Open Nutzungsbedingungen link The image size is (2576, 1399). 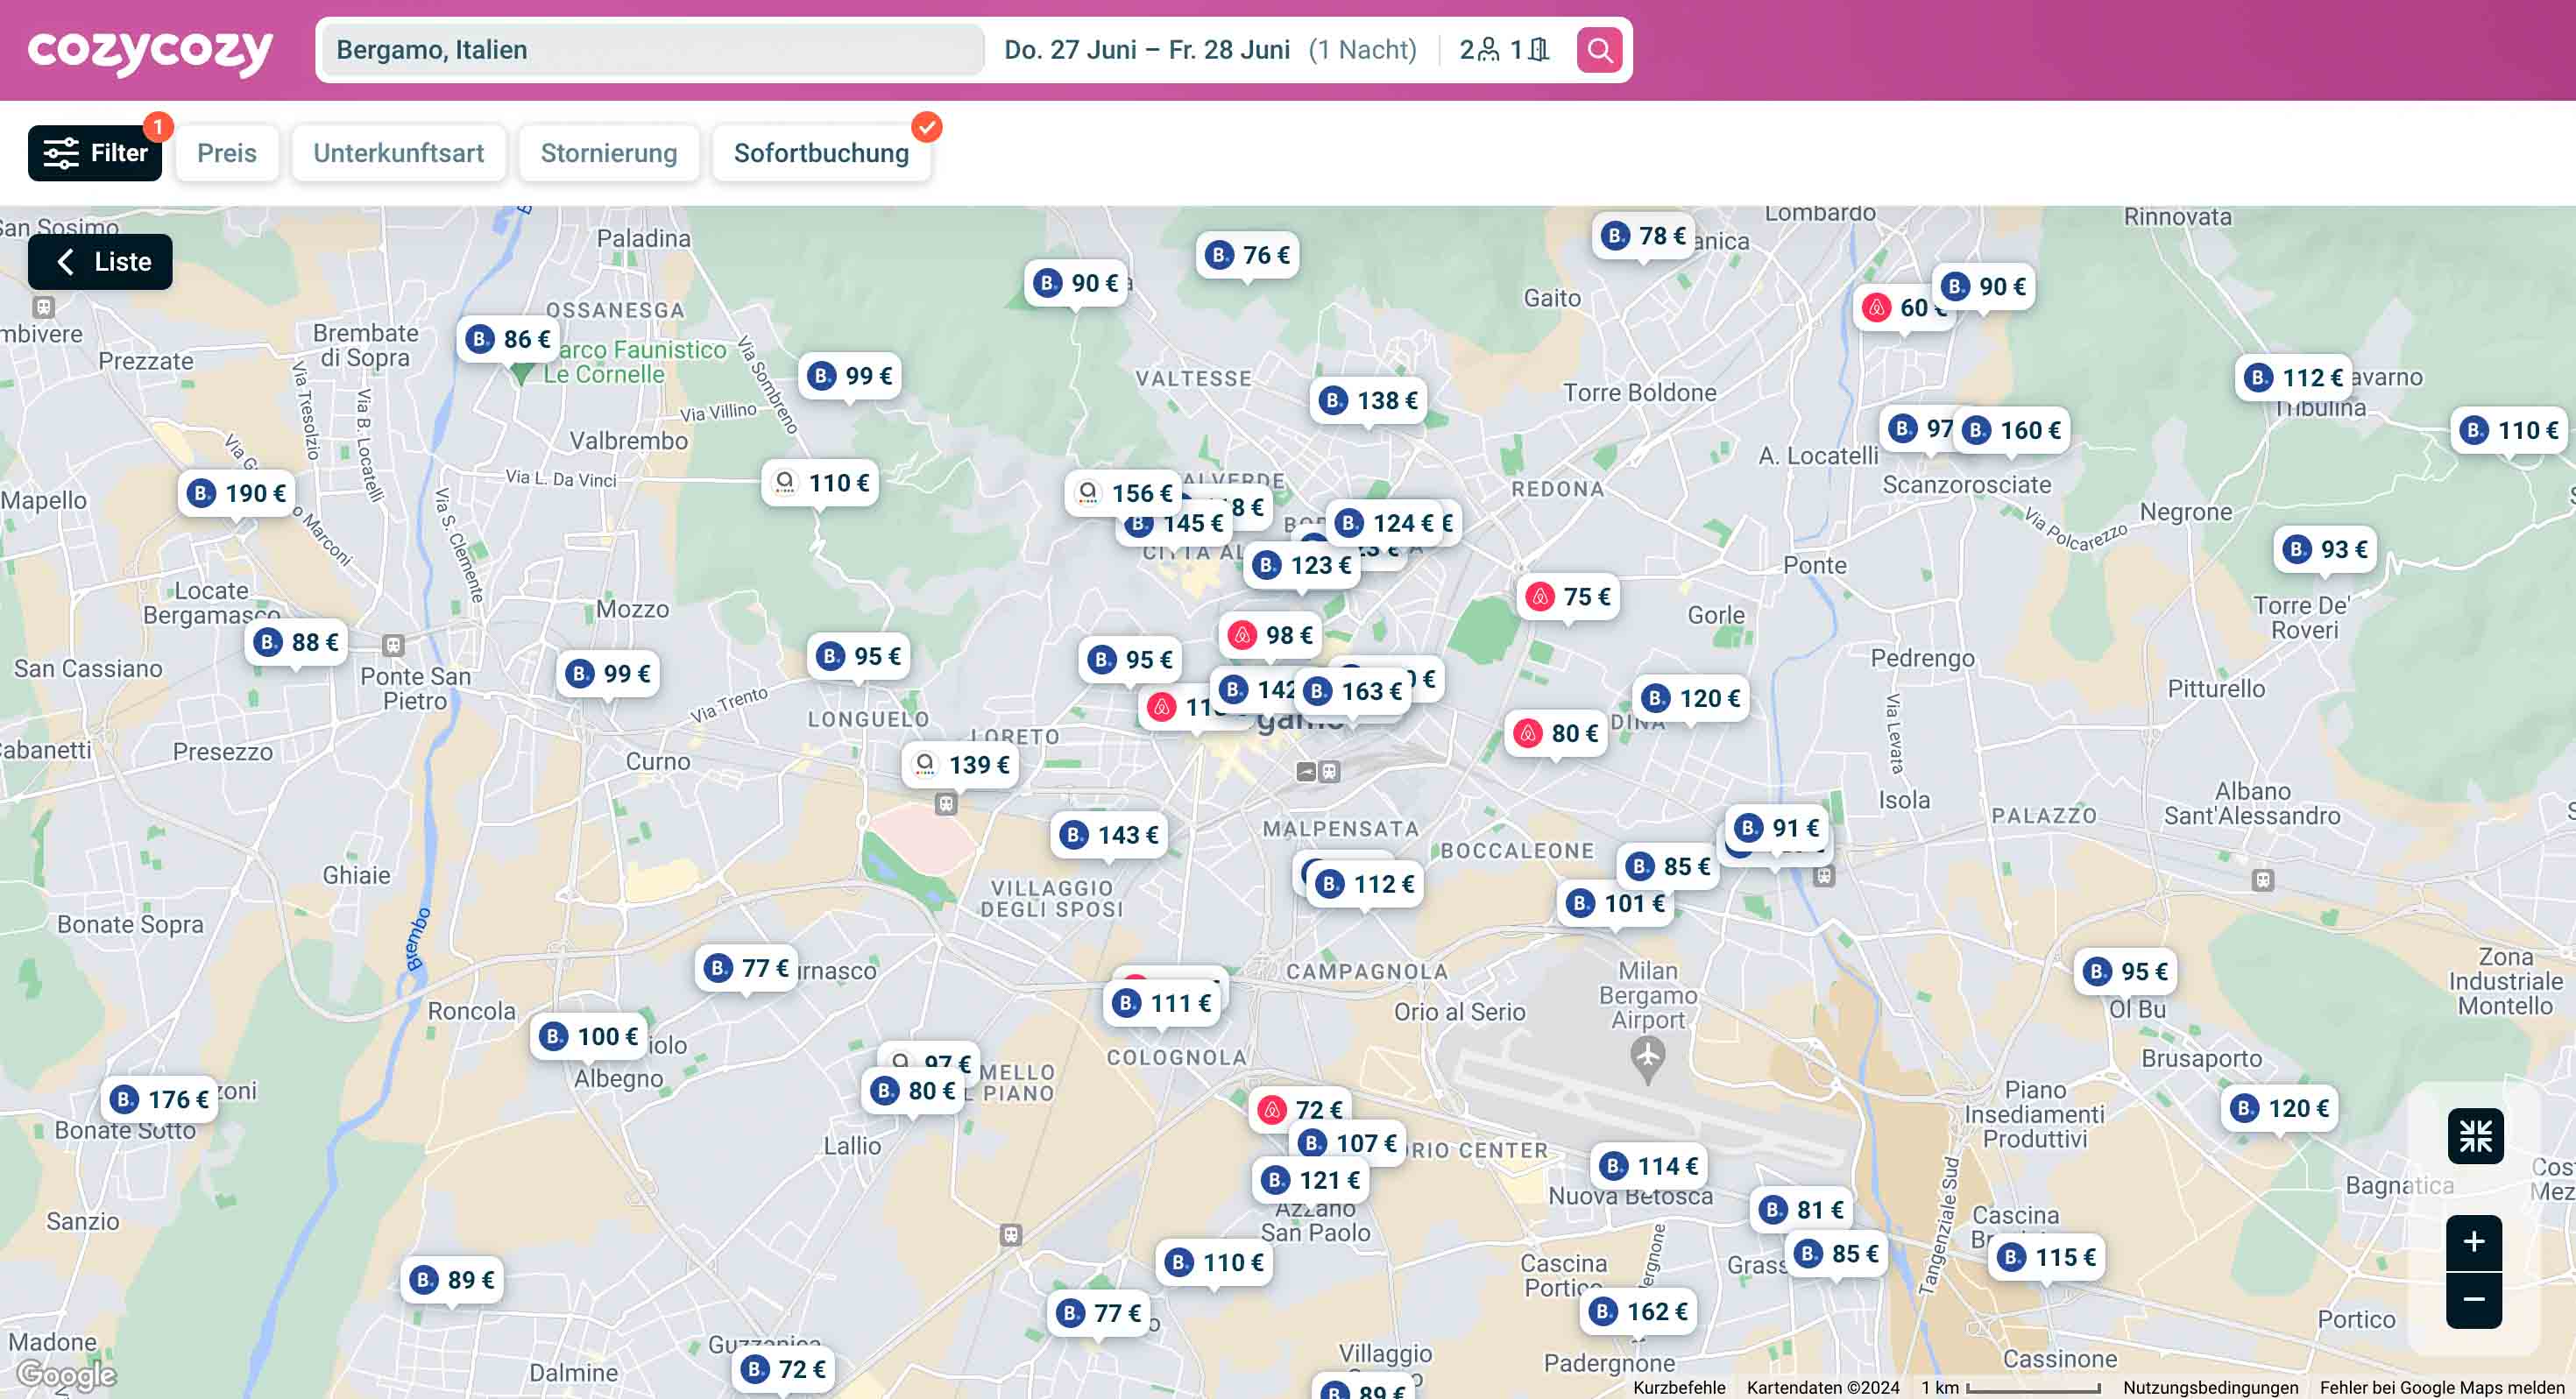pos(2210,1388)
